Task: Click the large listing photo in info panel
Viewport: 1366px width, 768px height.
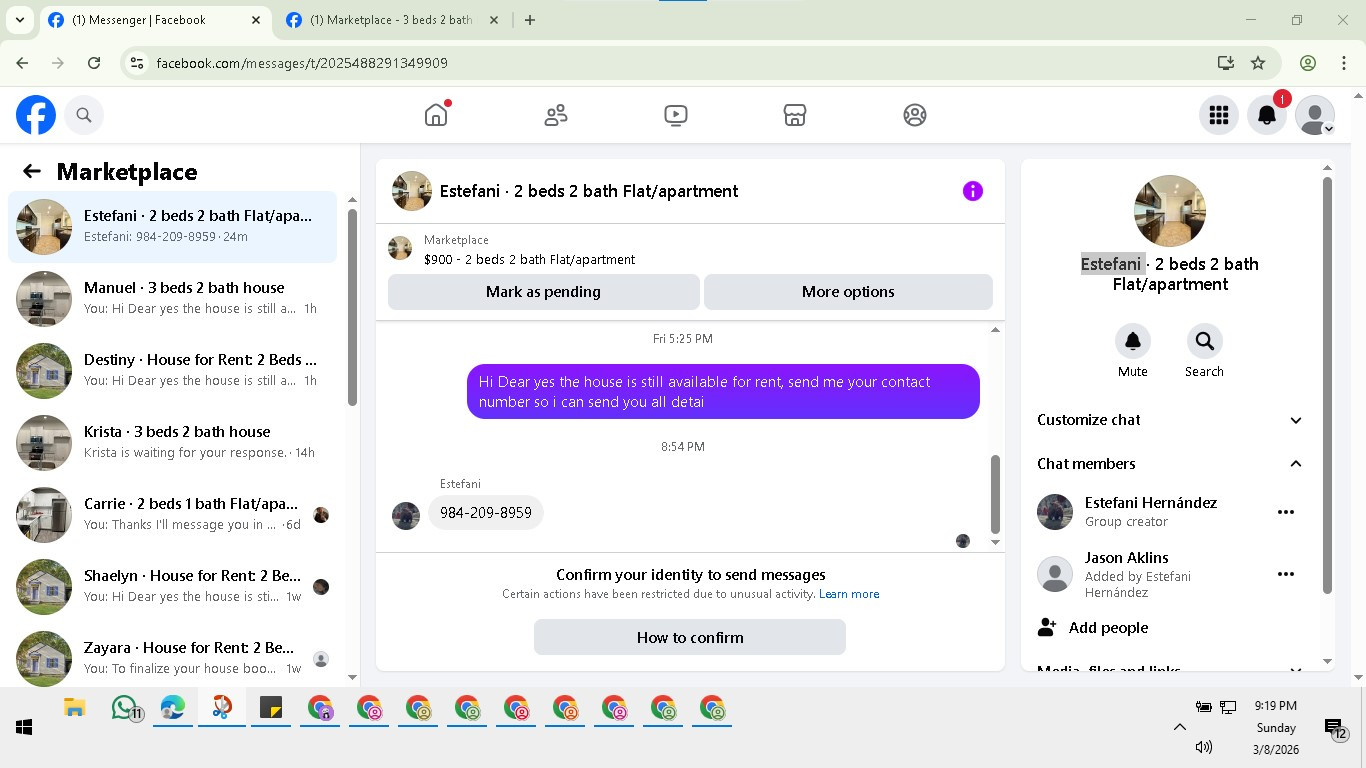Action: [x=1170, y=211]
